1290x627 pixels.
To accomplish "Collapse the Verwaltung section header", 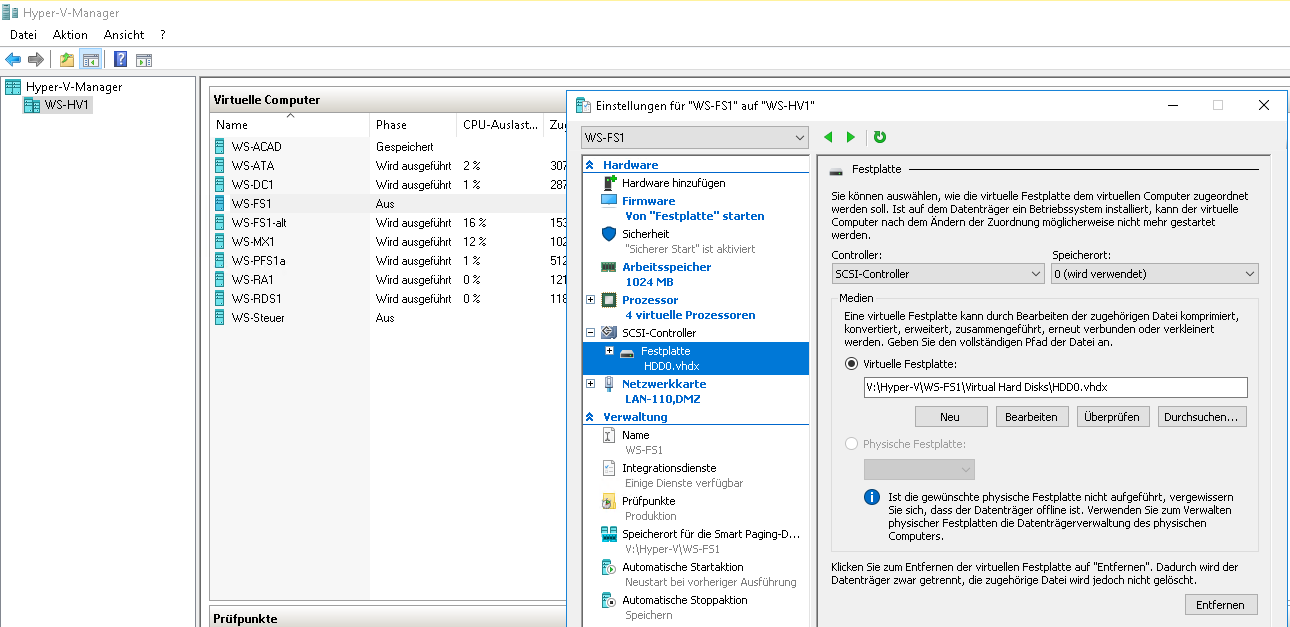I will [590, 417].
